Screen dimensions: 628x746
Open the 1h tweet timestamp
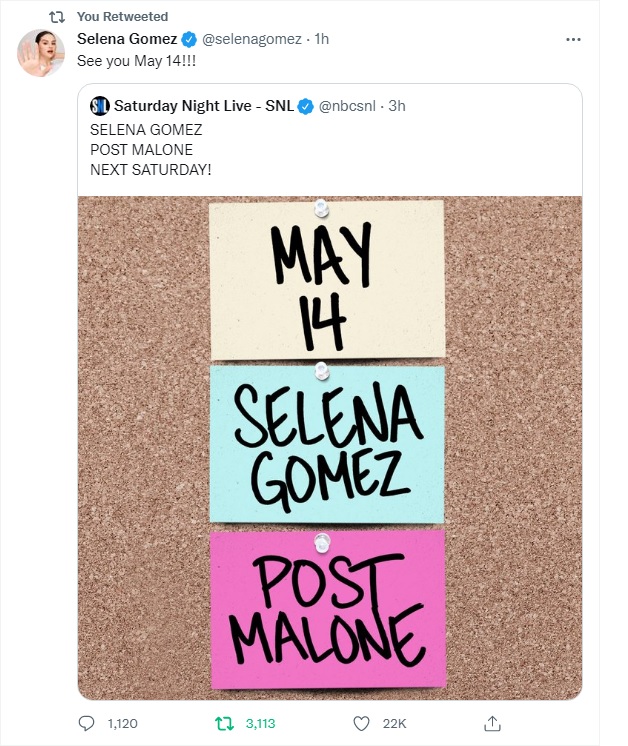pos(321,39)
